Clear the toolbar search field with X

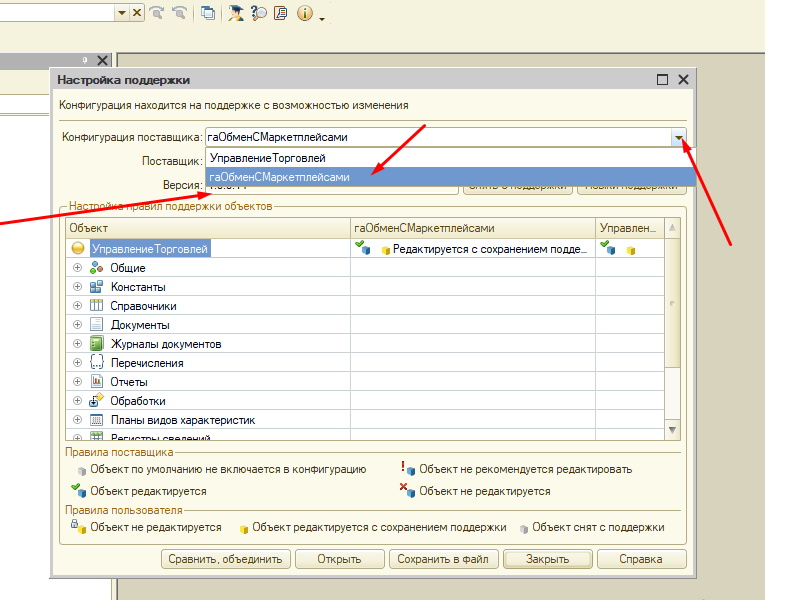pyautogui.click(x=137, y=13)
